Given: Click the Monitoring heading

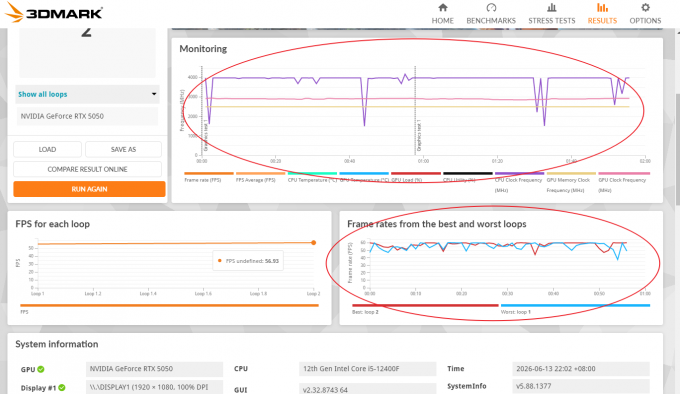Looking at the screenshot, I should [x=203, y=49].
